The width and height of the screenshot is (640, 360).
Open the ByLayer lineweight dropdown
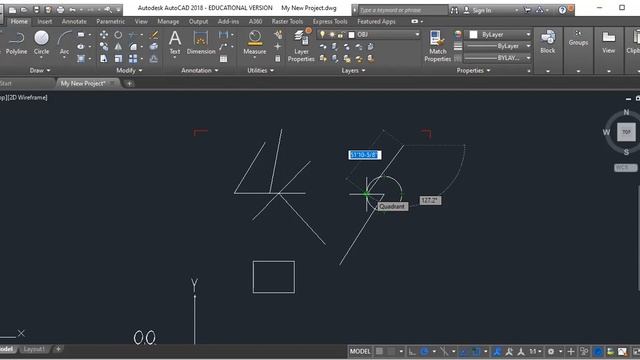[x=528, y=46]
